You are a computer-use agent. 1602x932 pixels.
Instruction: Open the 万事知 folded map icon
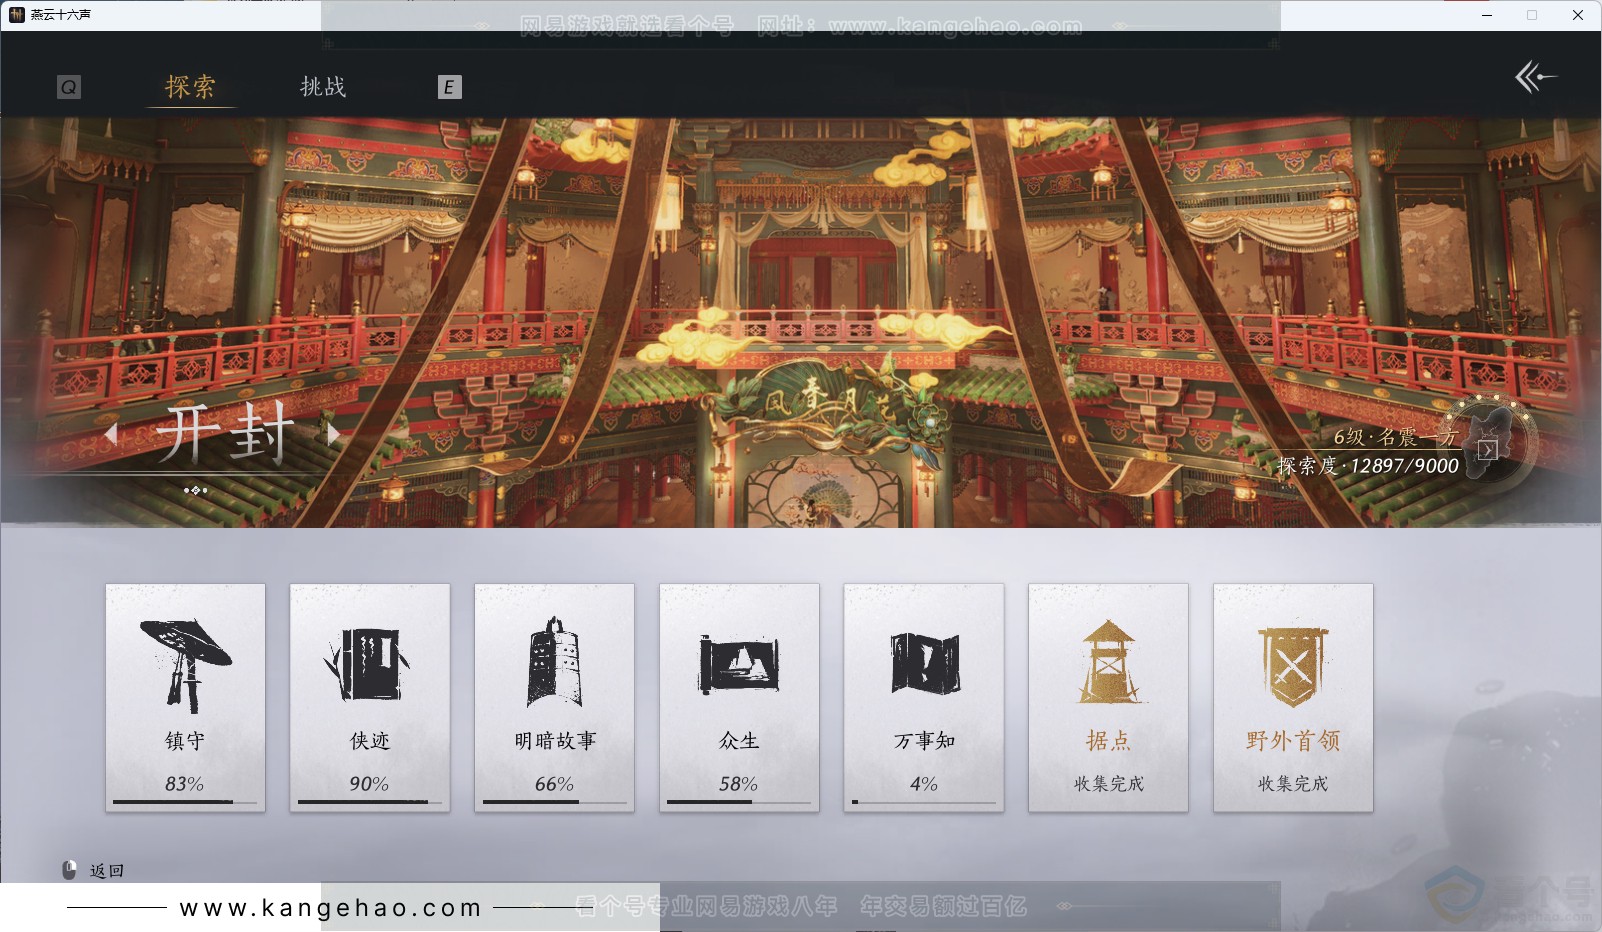pos(924,664)
